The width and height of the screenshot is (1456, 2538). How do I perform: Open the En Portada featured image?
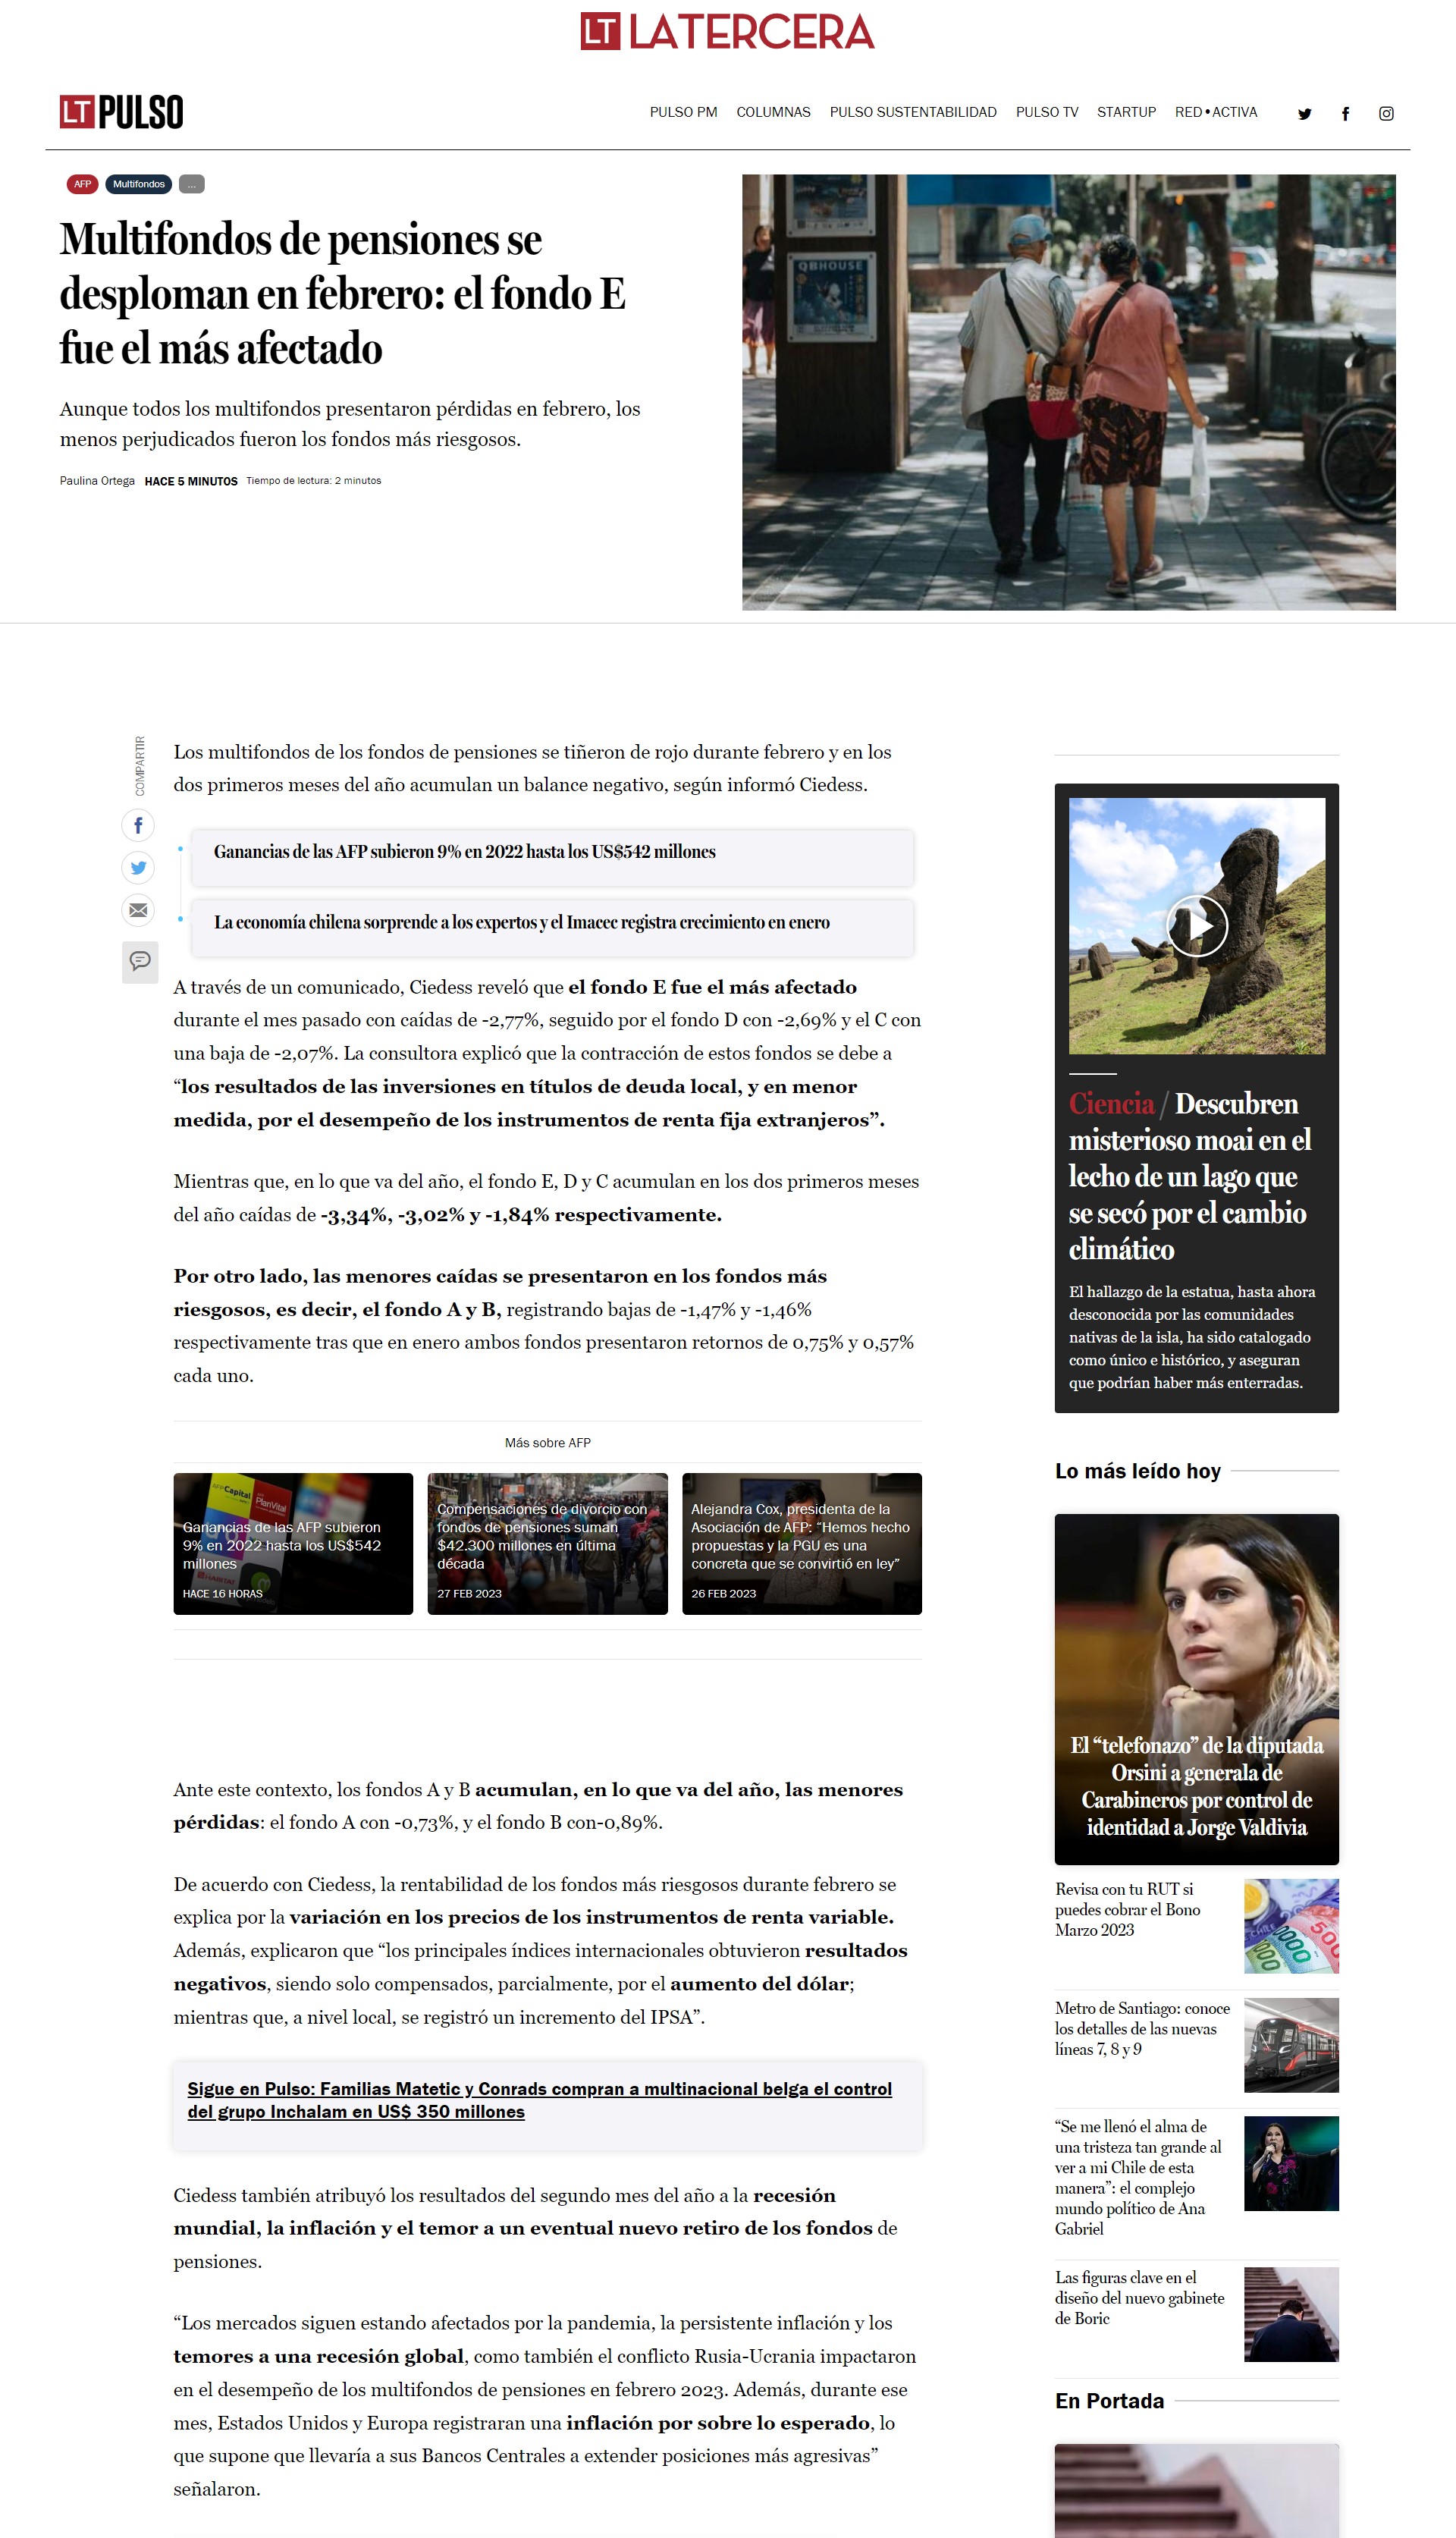[1196, 2490]
